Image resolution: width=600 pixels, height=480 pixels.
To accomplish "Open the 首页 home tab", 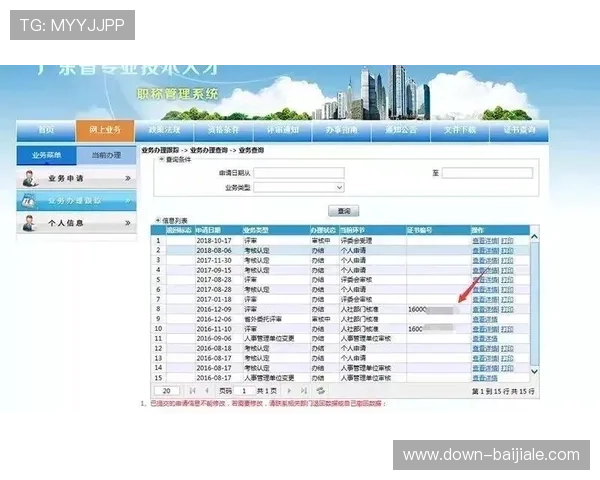I will point(46,130).
